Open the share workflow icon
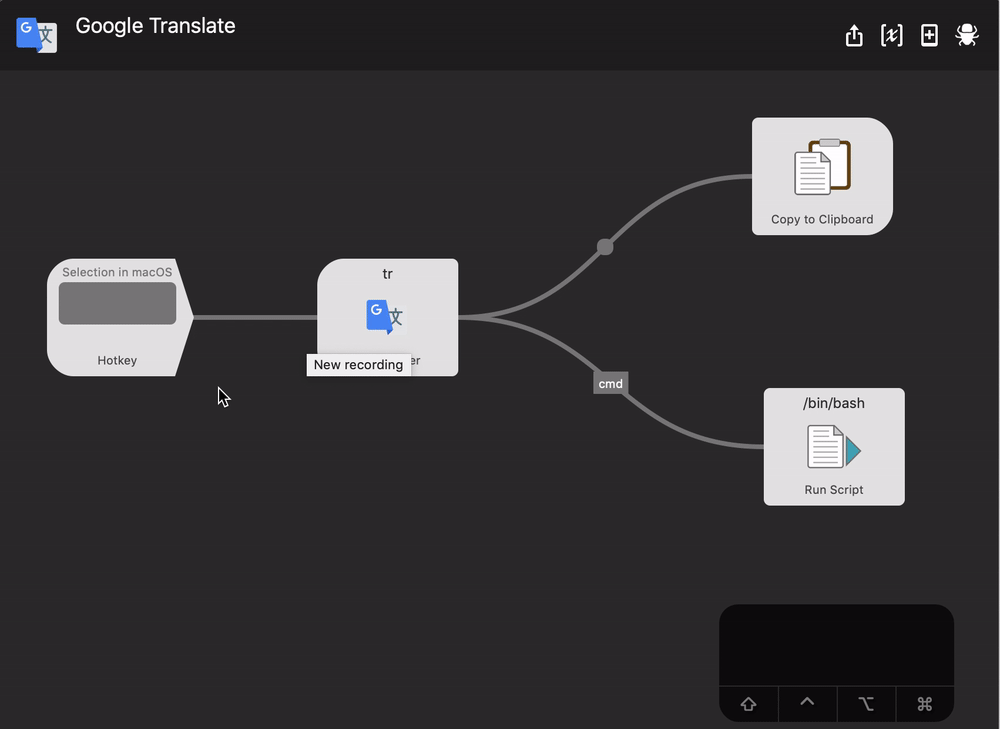 pyautogui.click(x=854, y=35)
